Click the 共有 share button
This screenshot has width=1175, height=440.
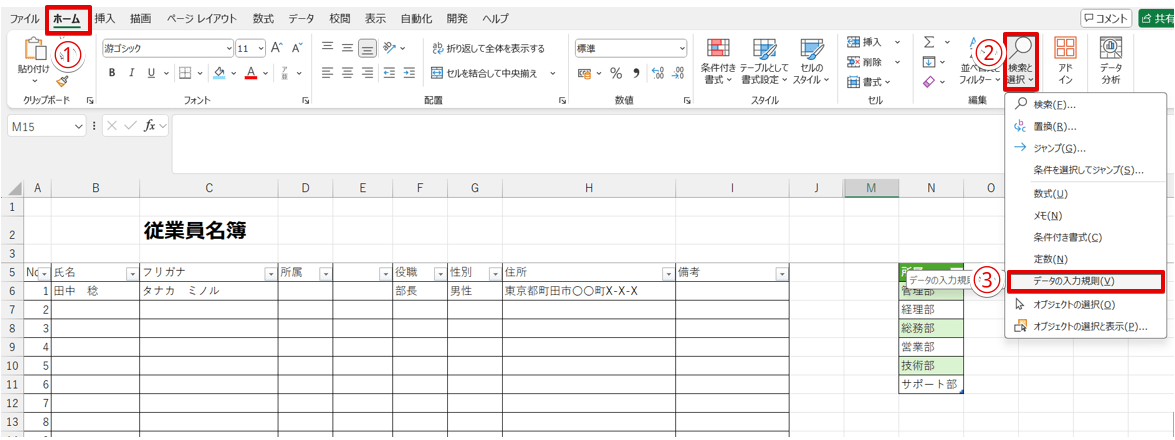[1156, 19]
